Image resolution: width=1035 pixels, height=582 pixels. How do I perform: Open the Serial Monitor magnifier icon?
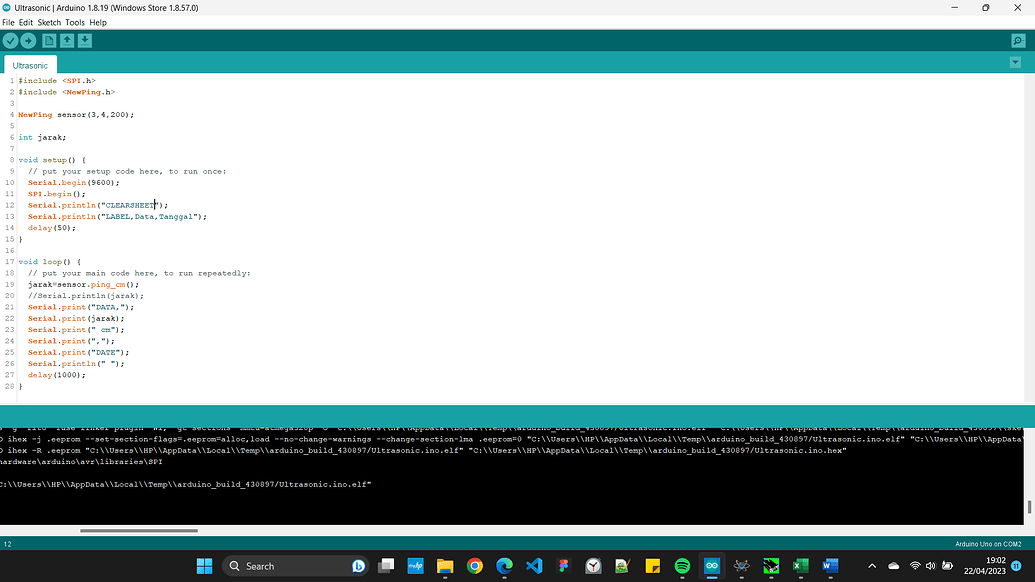(x=1018, y=41)
